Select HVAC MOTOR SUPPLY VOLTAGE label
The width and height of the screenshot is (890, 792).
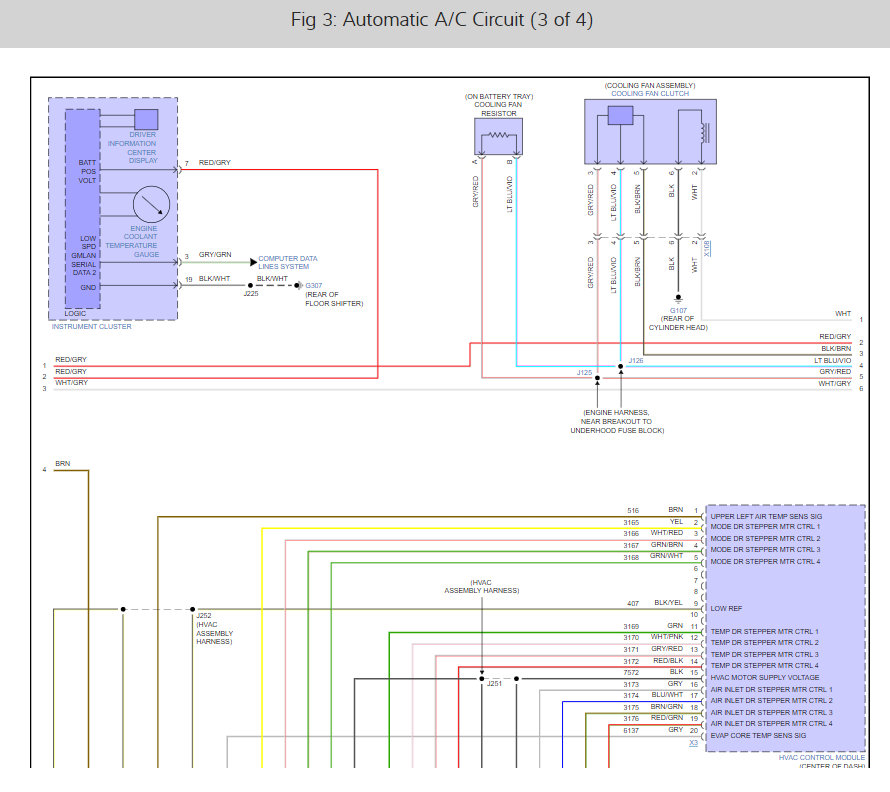pos(765,678)
